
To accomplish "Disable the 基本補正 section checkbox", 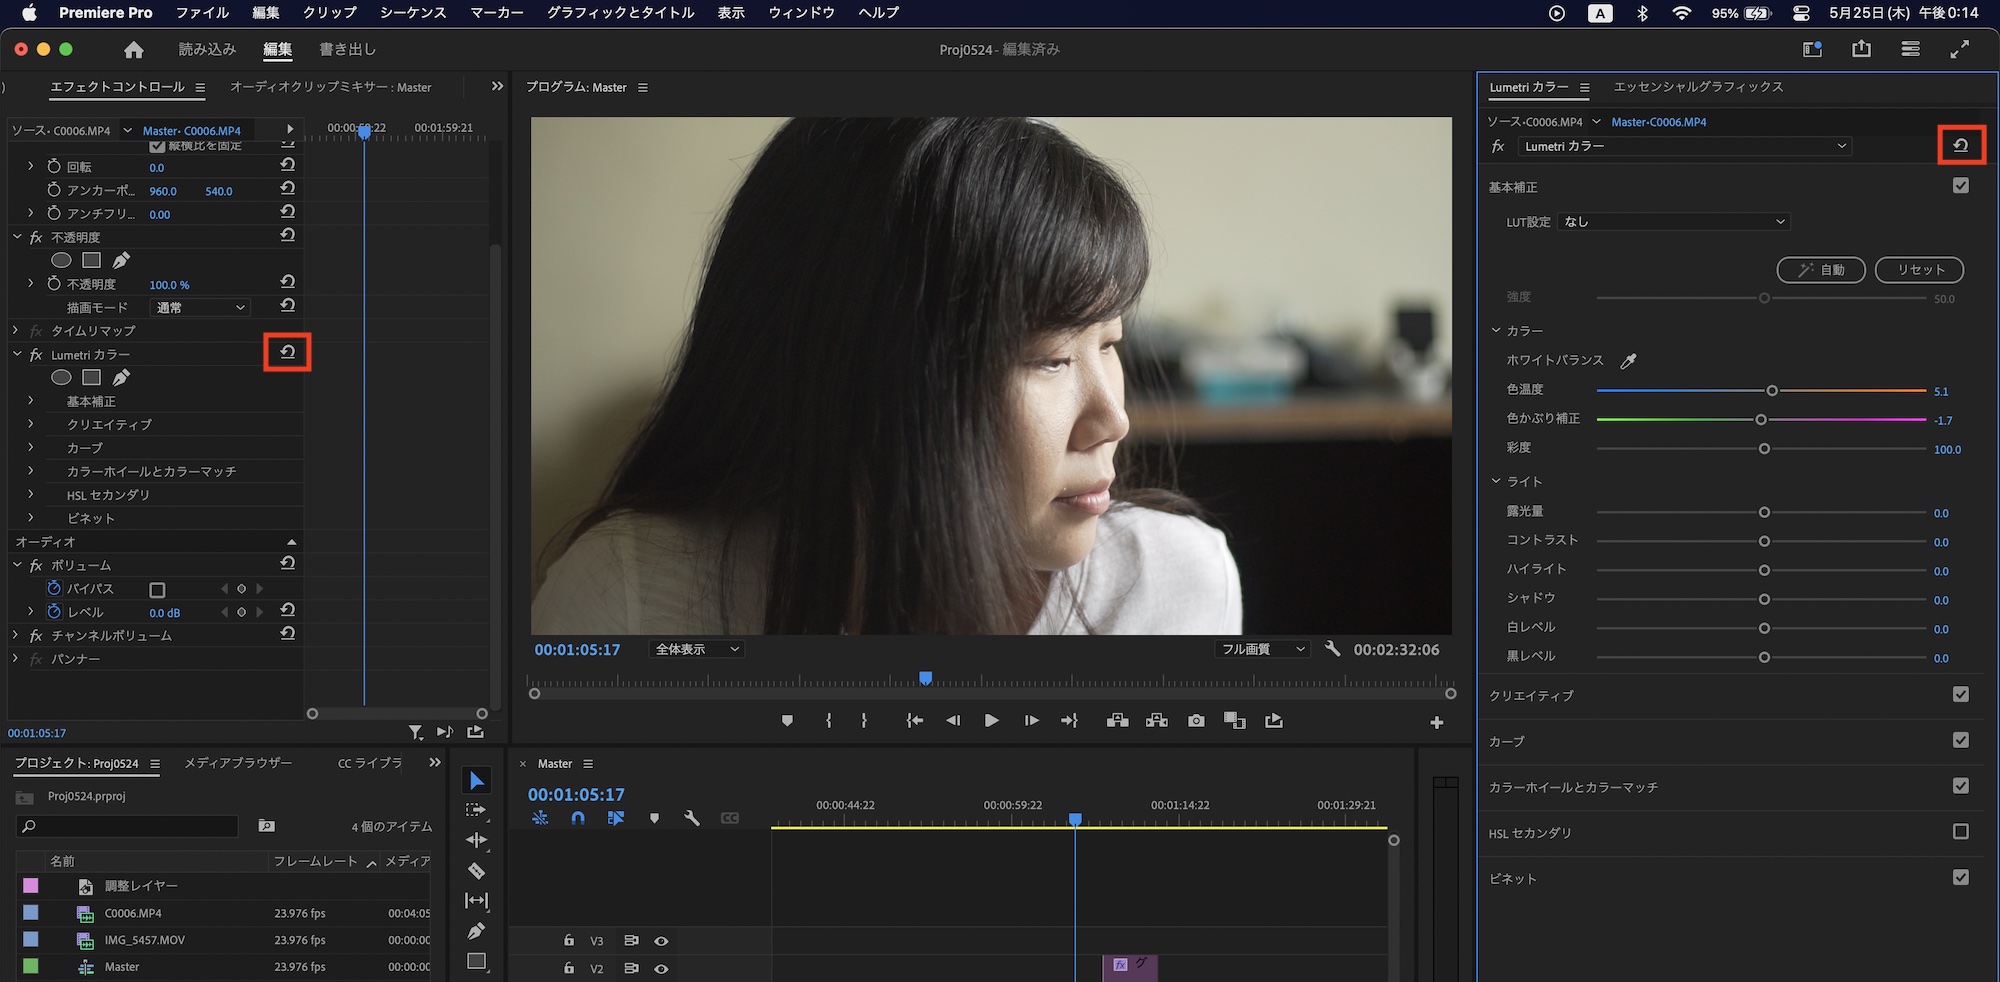I will coord(1960,186).
